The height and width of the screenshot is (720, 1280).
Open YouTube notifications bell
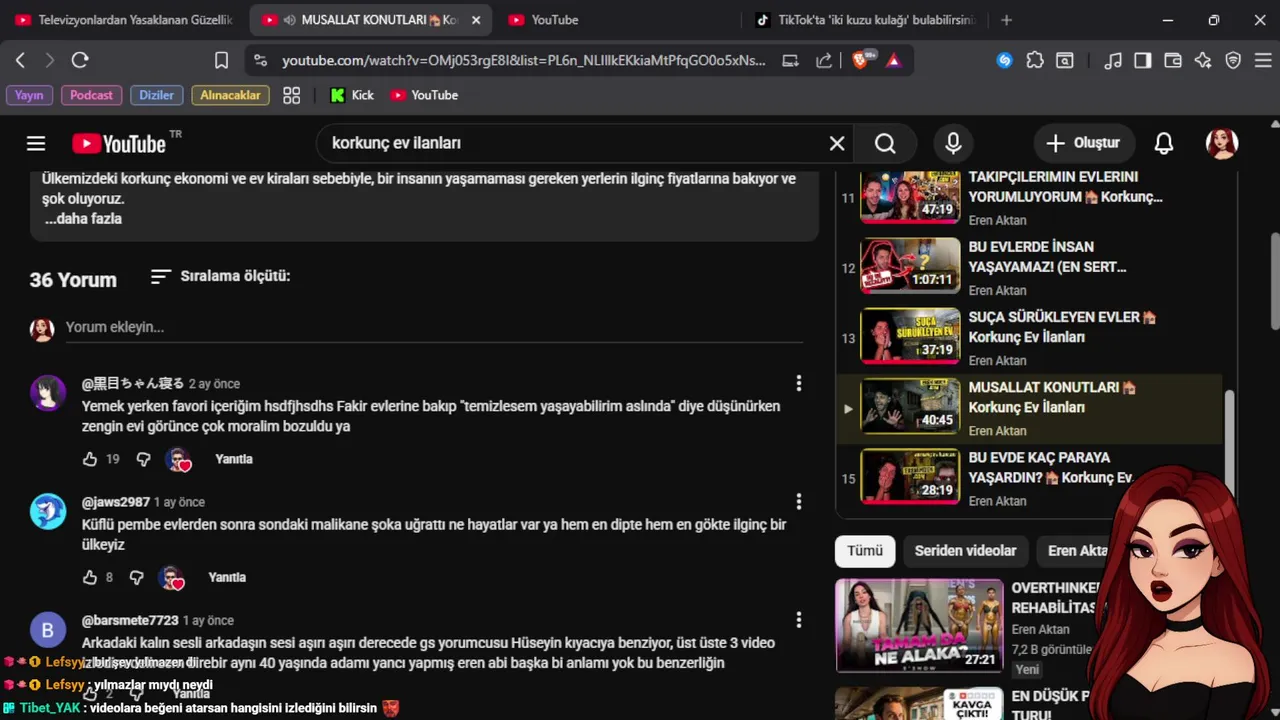[x=1163, y=143]
